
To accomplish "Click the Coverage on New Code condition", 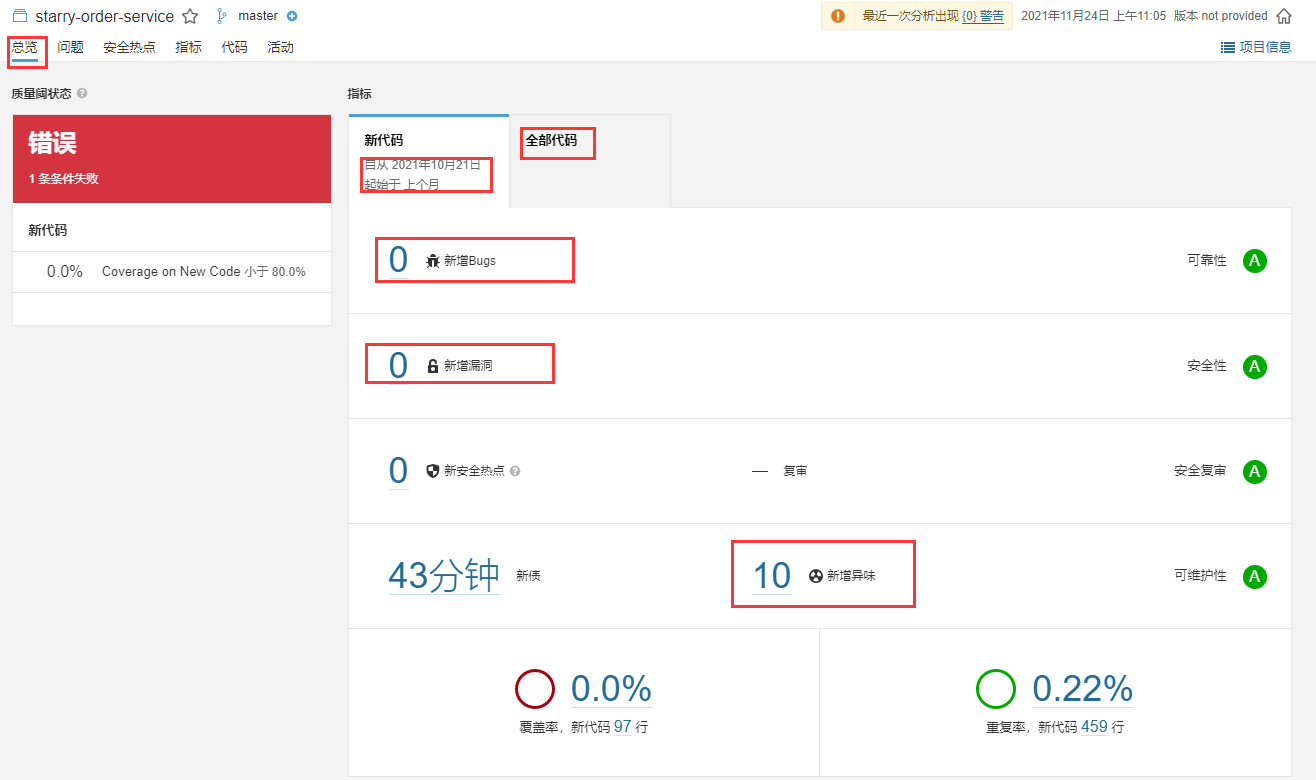I will pos(172,272).
